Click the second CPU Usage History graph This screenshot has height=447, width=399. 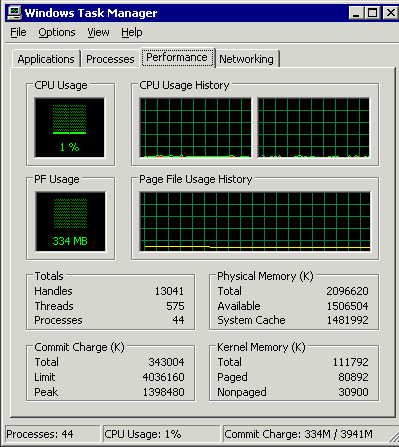(x=314, y=128)
